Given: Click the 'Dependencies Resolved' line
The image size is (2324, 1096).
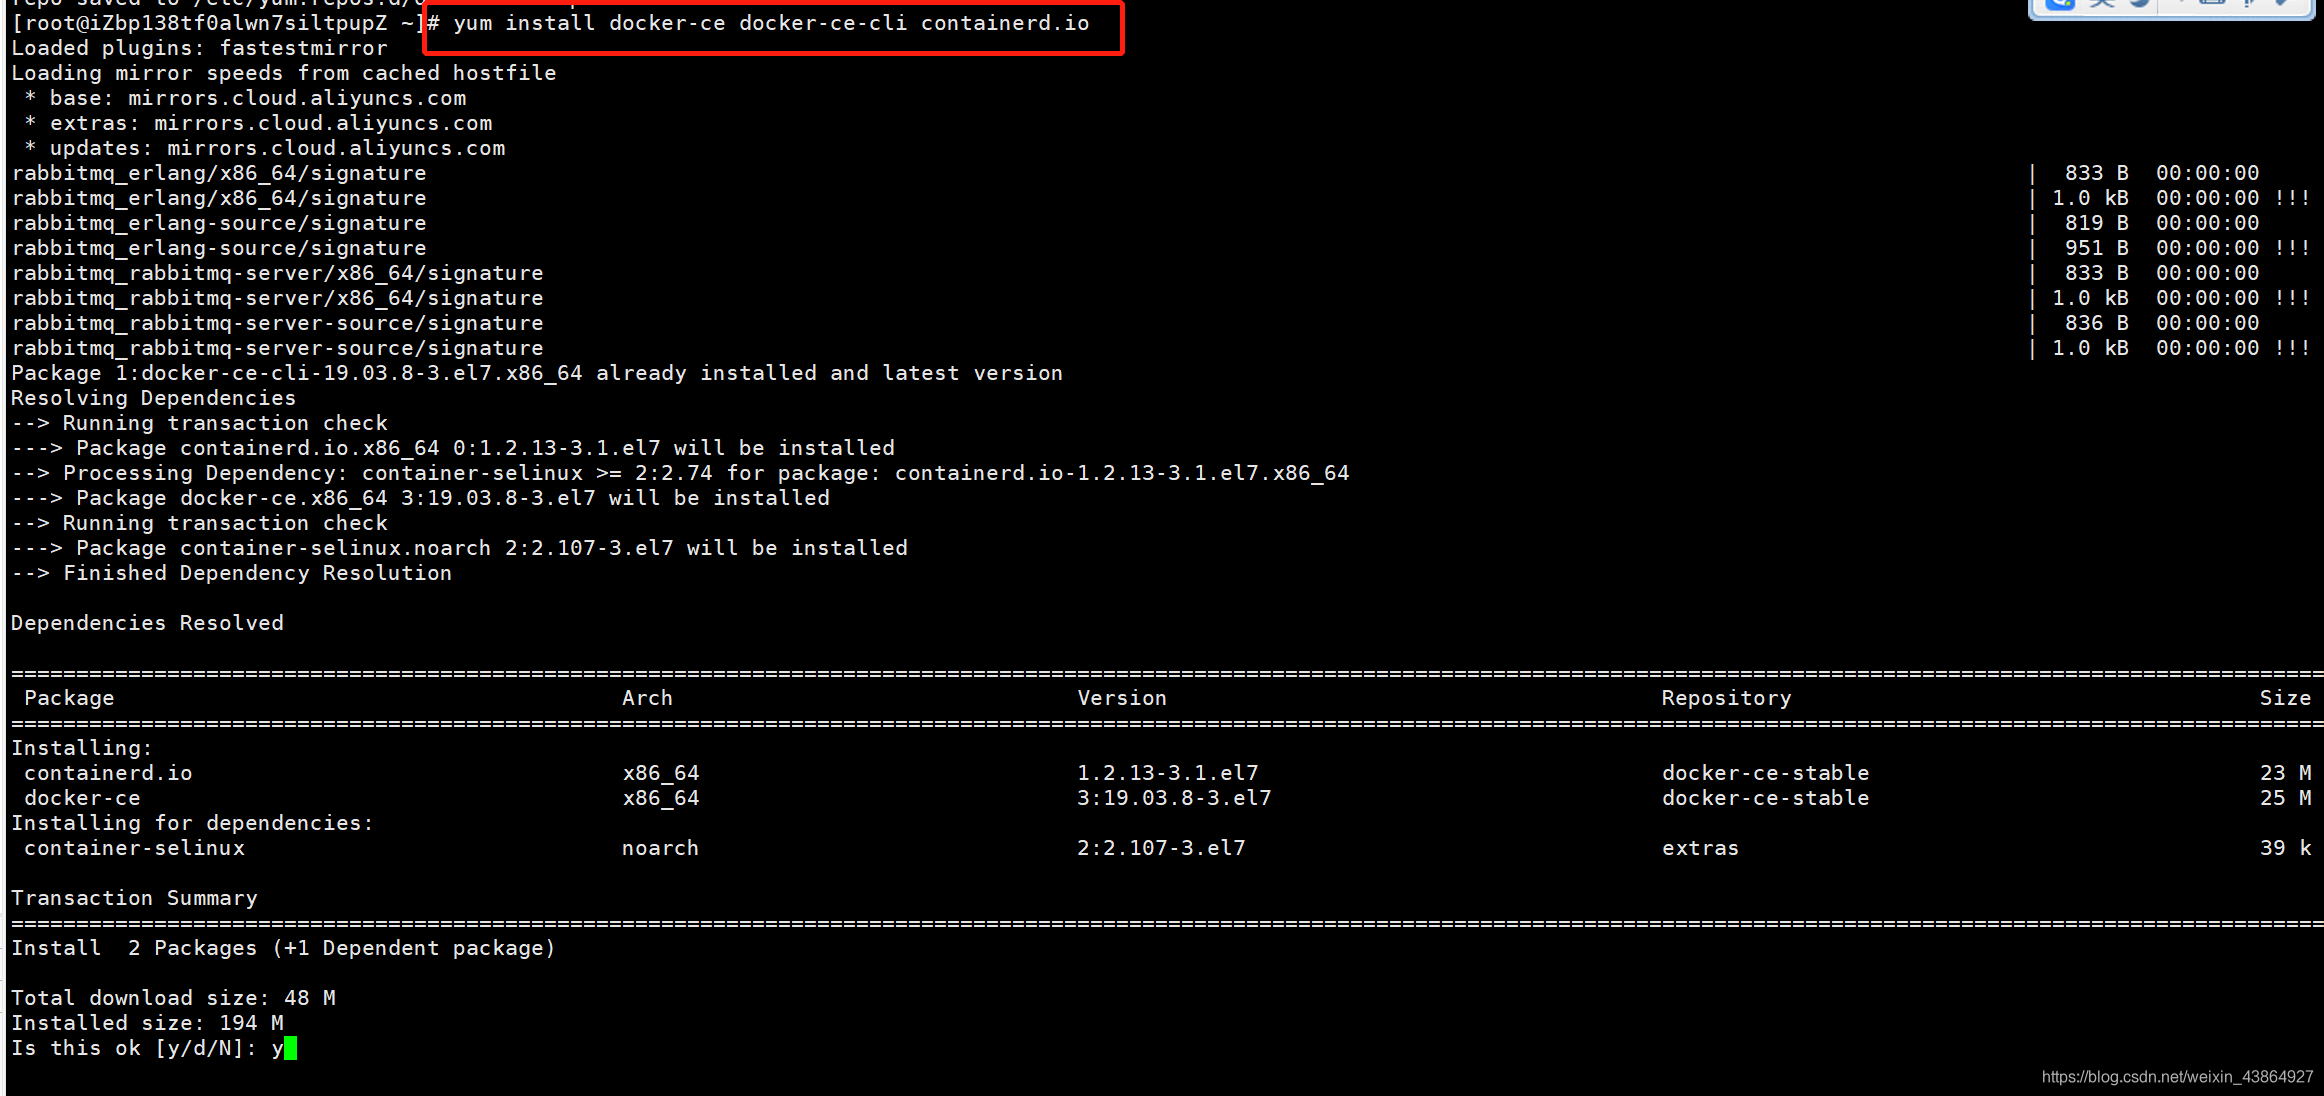Looking at the screenshot, I should (147, 623).
